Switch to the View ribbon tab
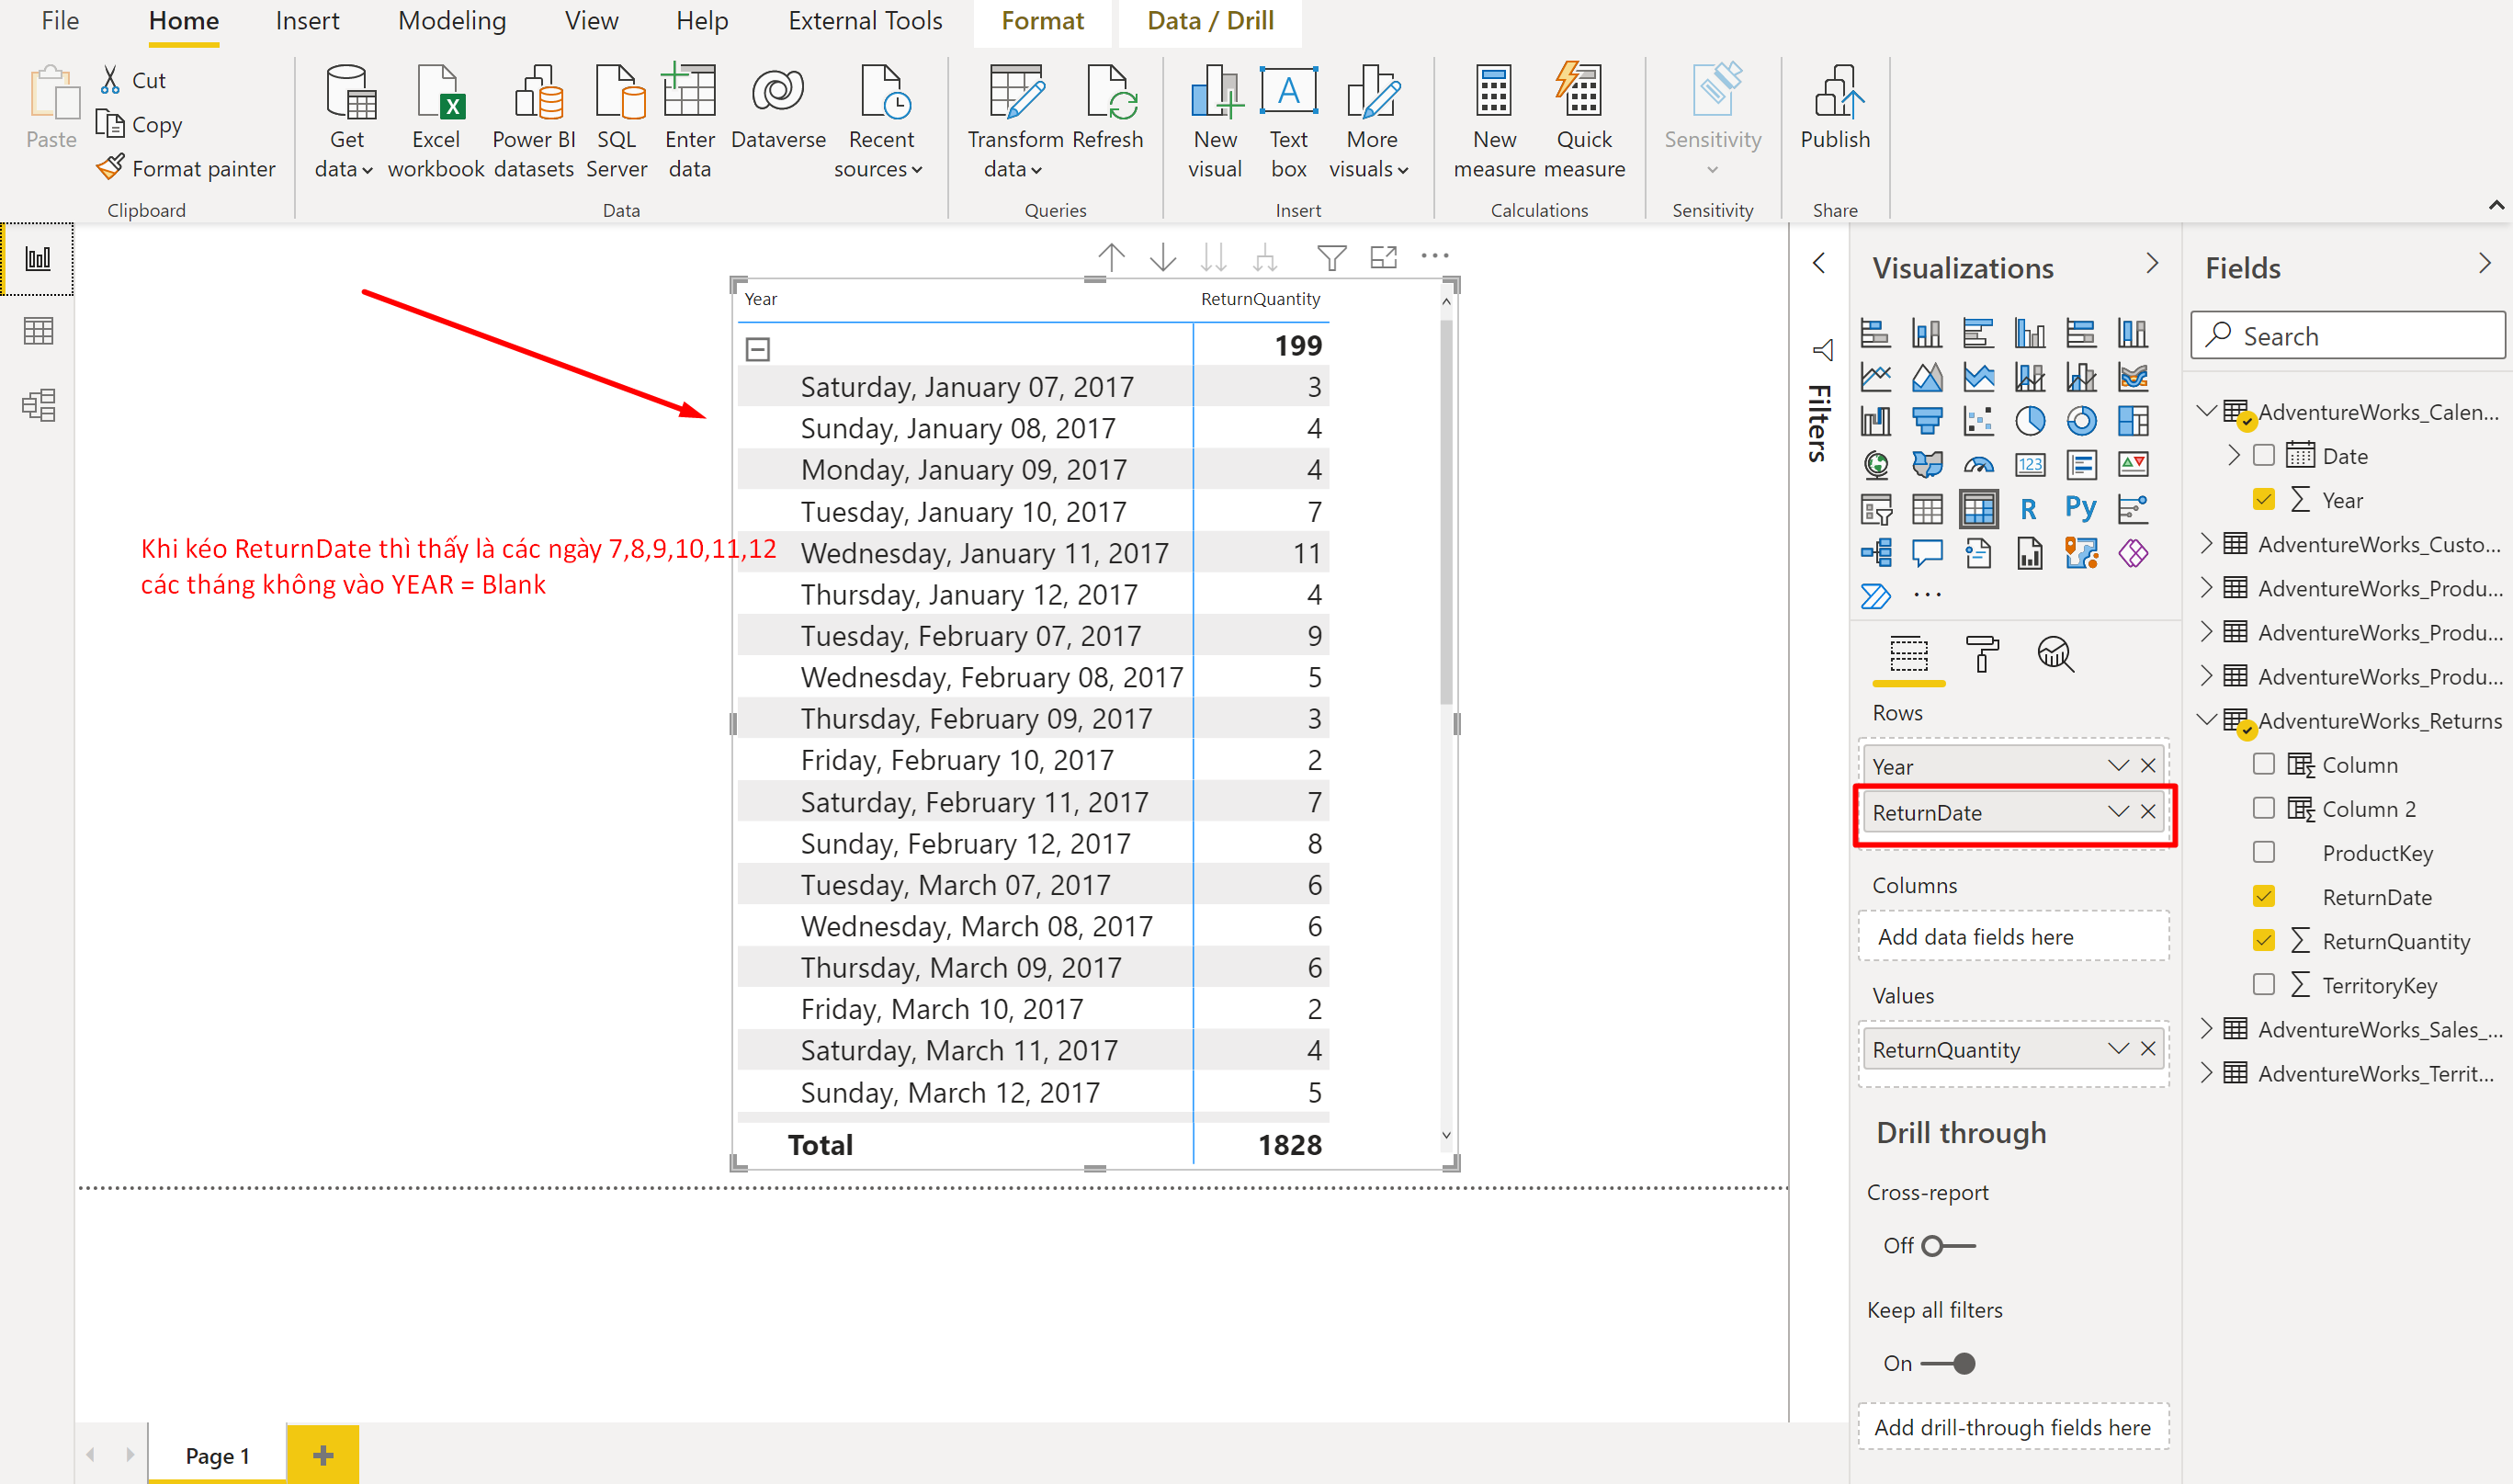This screenshot has height=1484, width=2513. pos(591,21)
